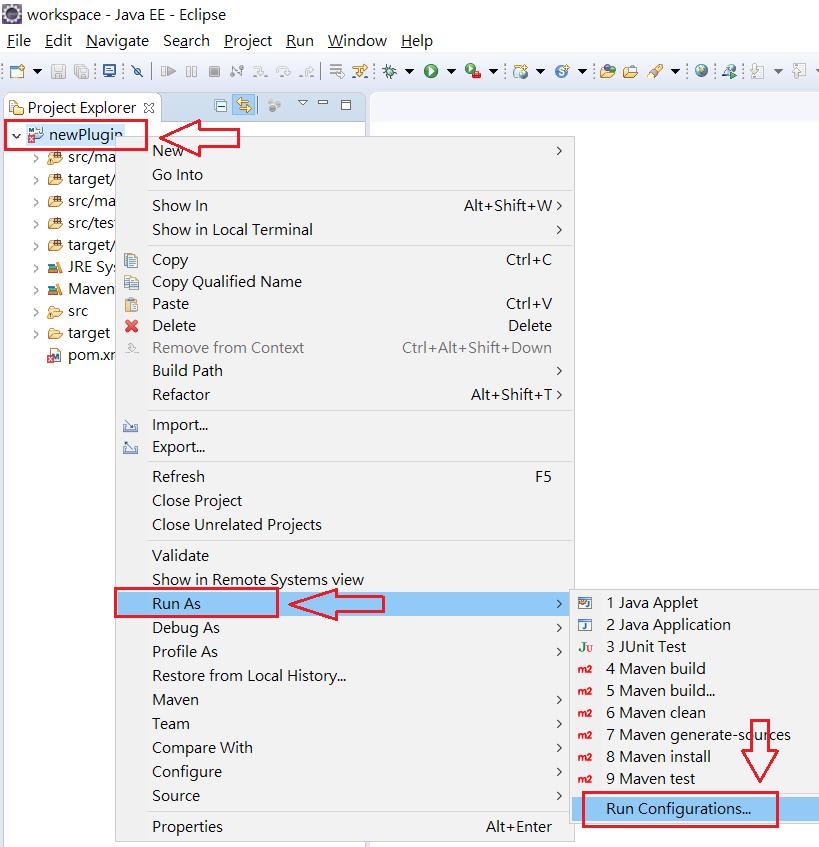Click the green bug Debug icon
Image resolution: width=819 pixels, height=847 pixels.
coord(389,71)
